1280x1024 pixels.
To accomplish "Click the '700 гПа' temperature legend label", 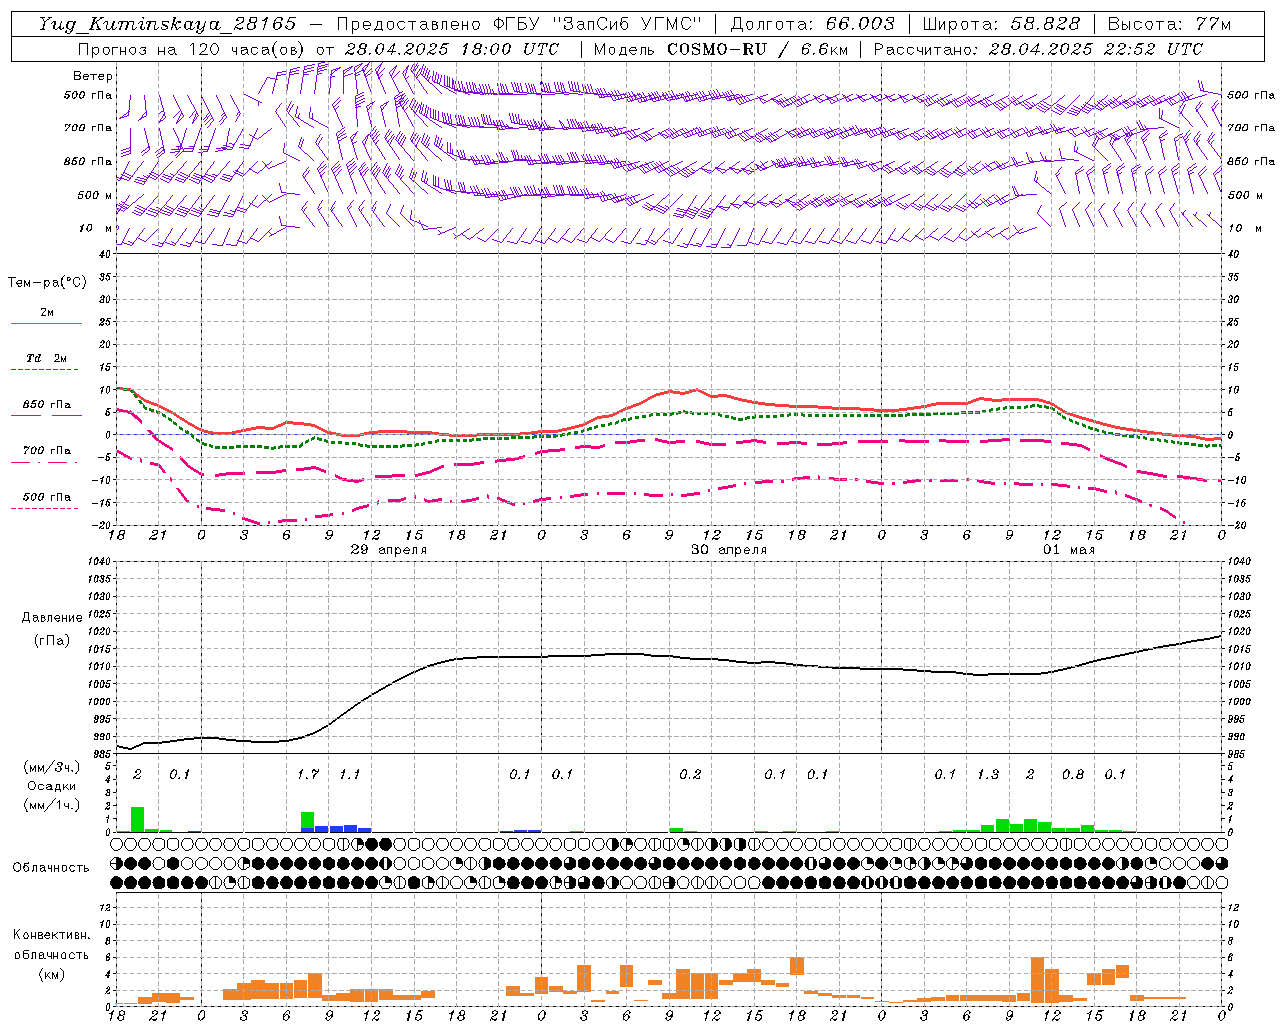I will pos(46,451).
